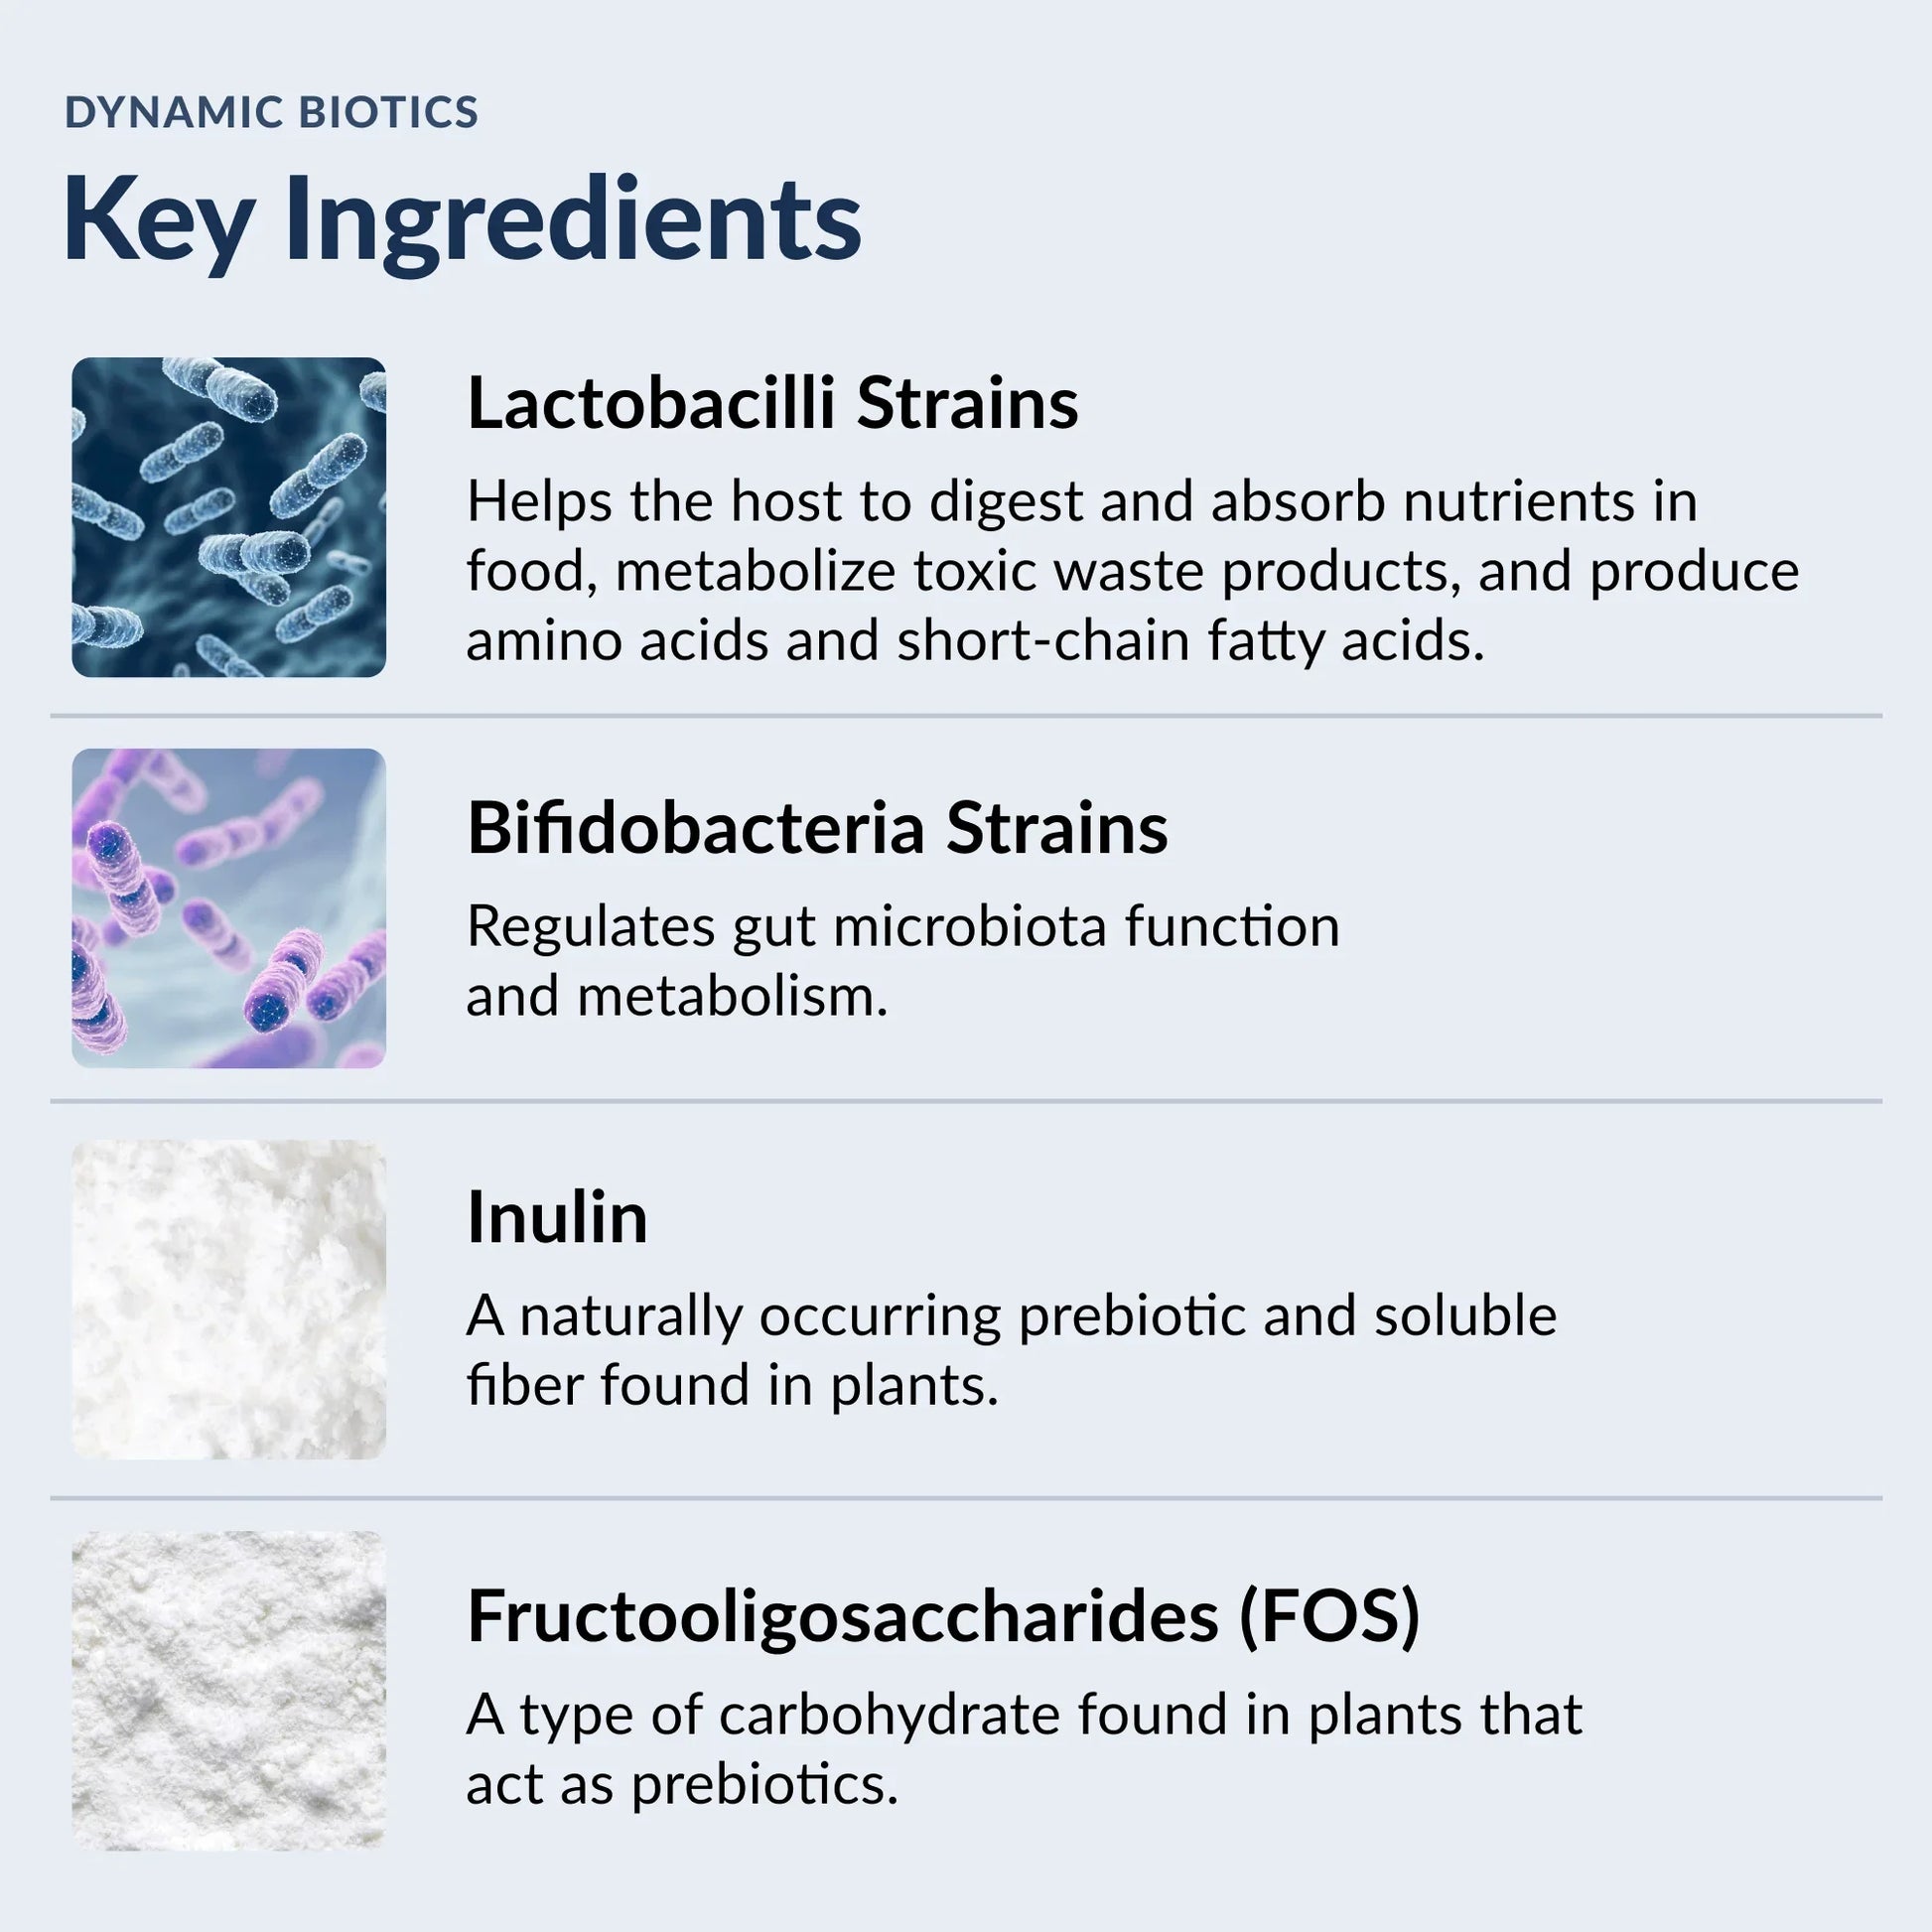Click the '(FOS)' abbreviation
Screen dimensions: 1932x1932
[1329, 1617]
